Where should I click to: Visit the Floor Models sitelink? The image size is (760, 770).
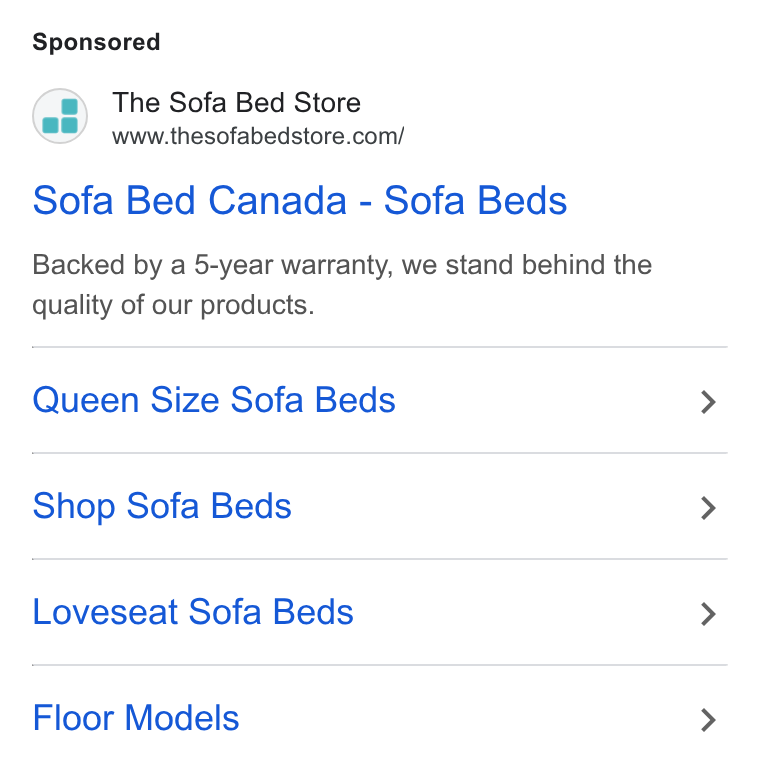136,718
